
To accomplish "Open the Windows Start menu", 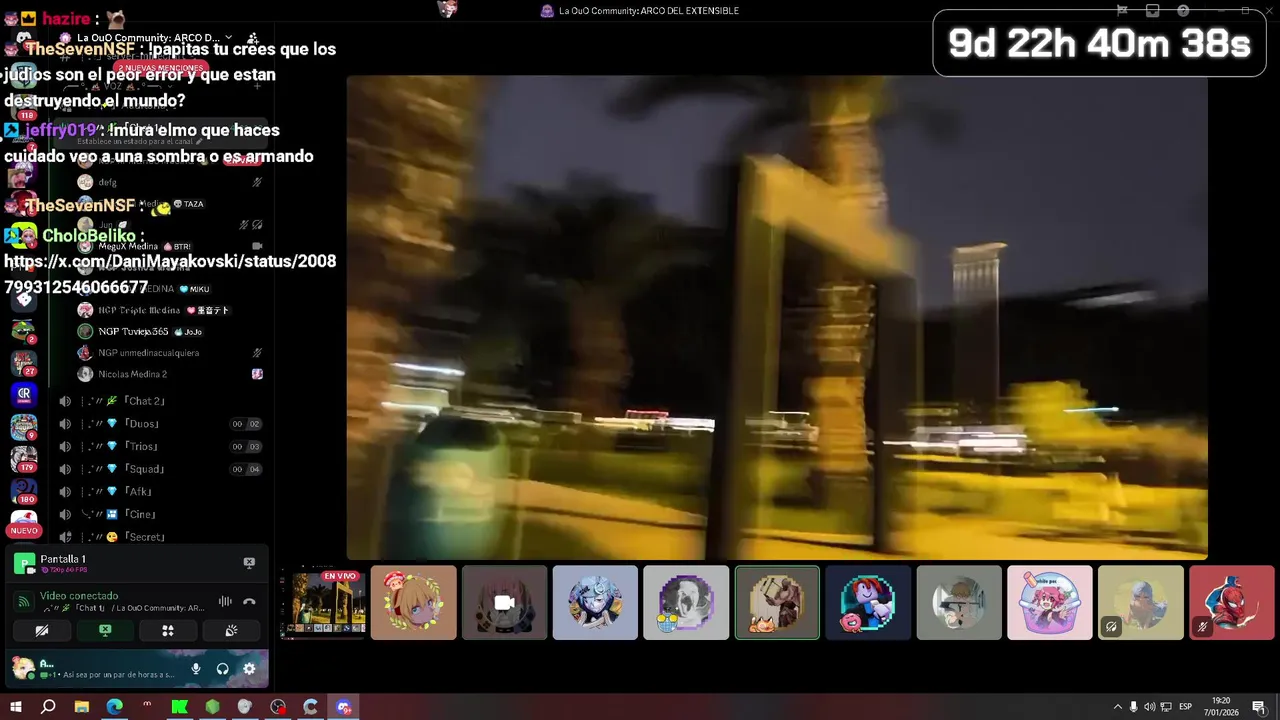I will pyautogui.click(x=16, y=707).
